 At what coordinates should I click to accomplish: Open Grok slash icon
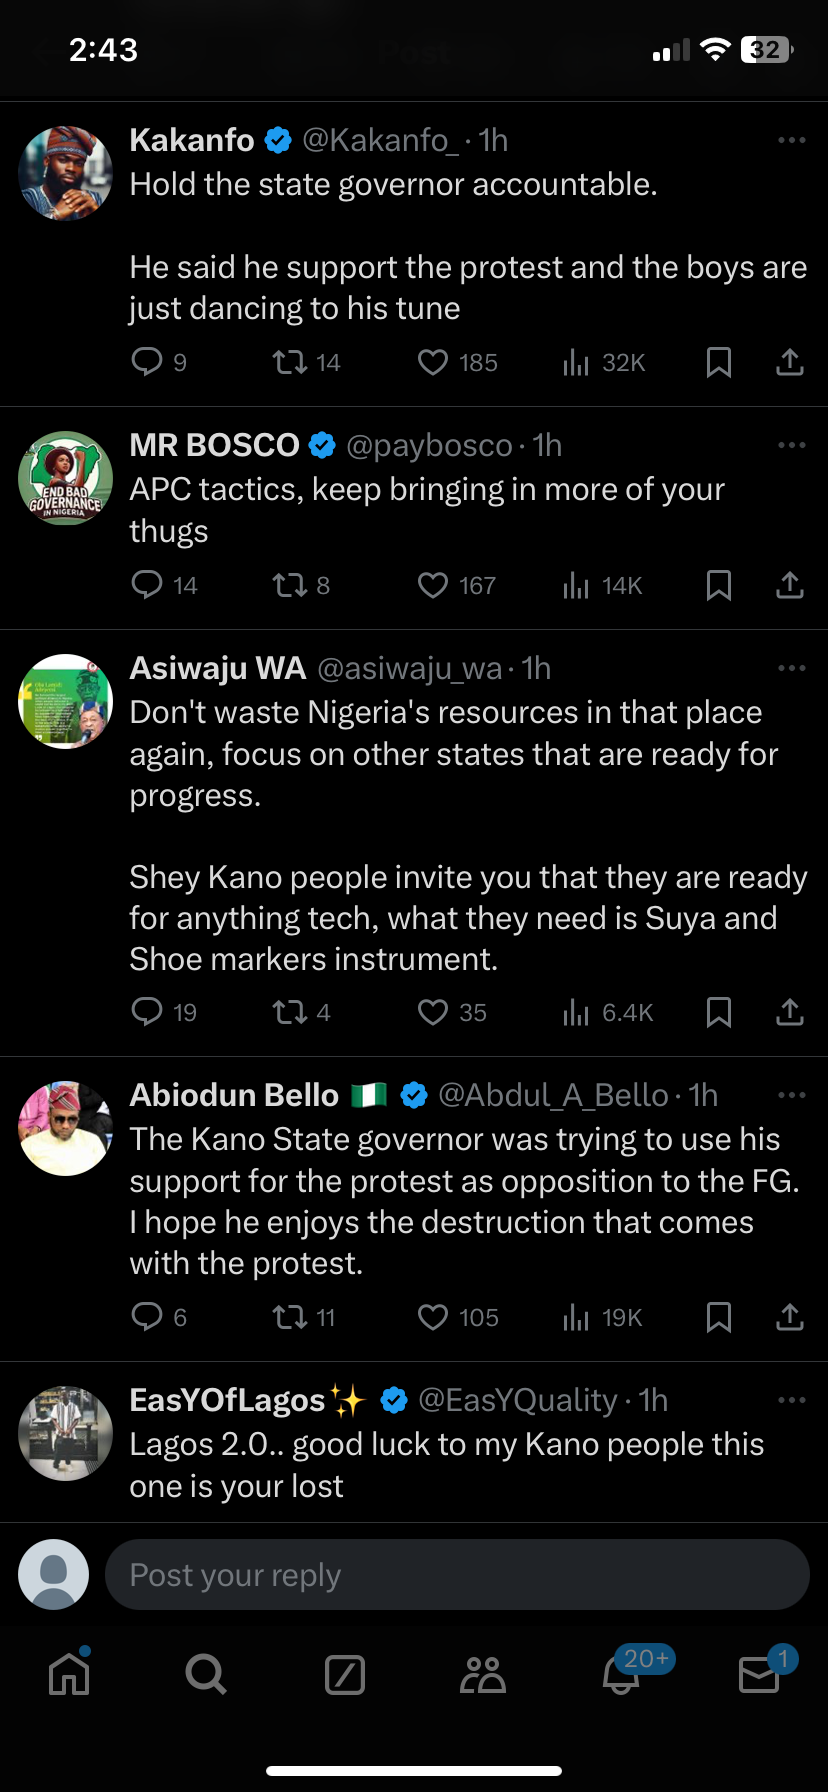click(345, 1674)
